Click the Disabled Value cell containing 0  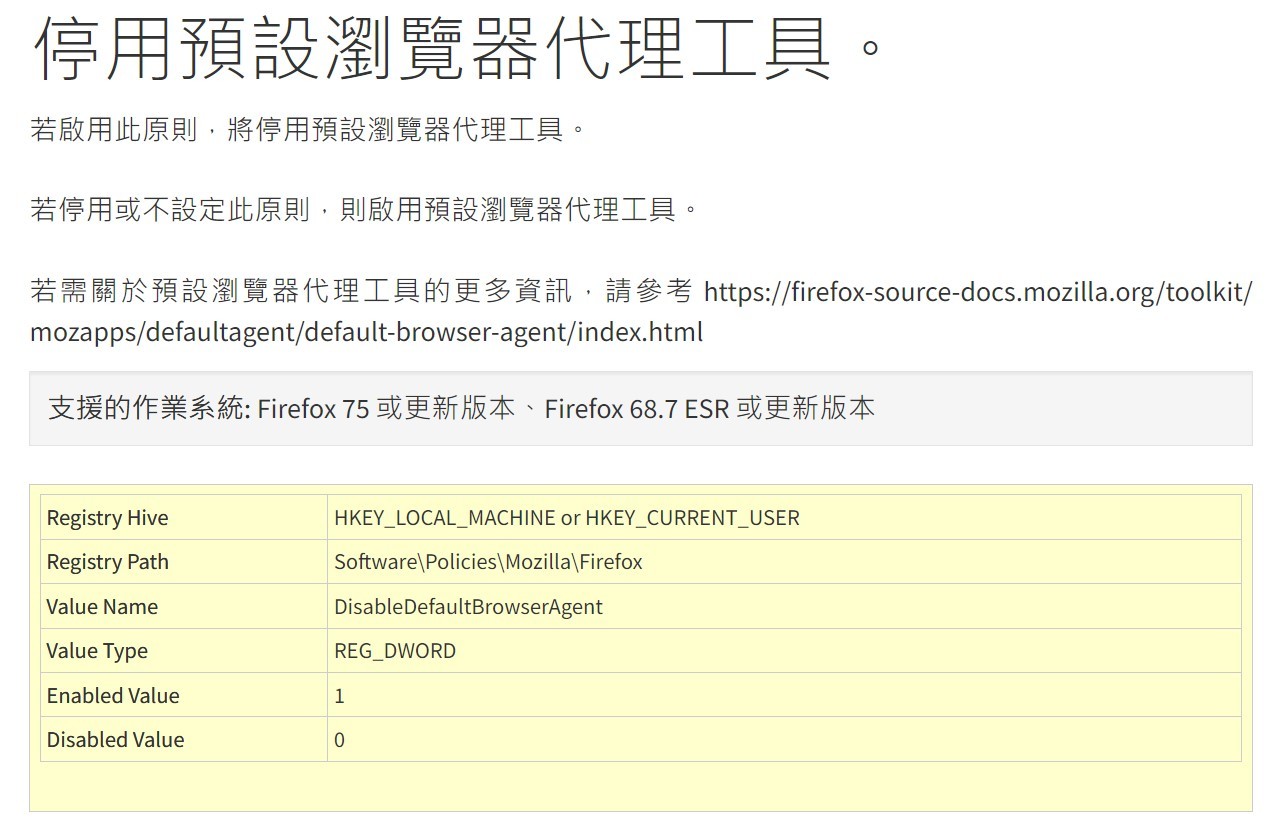click(784, 740)
